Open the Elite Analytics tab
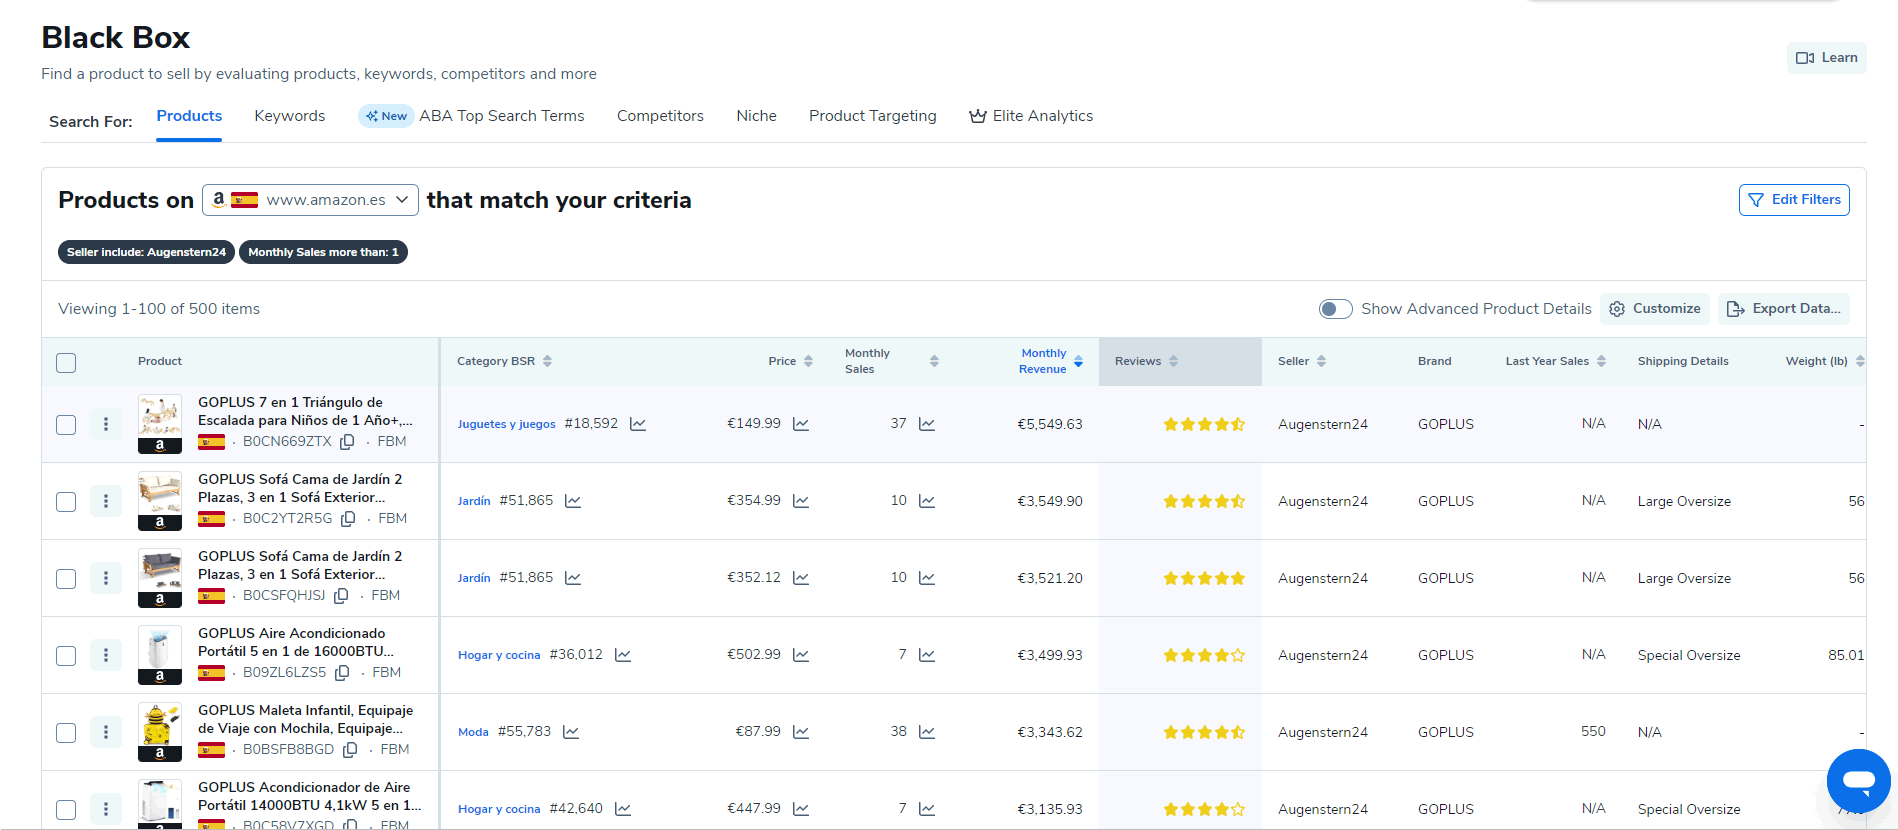 1031,116
